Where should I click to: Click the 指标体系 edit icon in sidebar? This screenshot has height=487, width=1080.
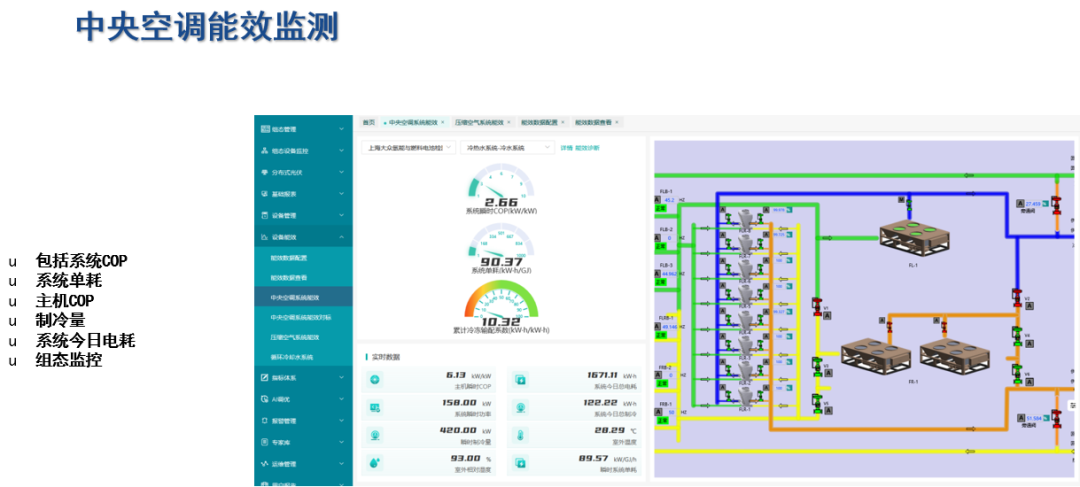tap(265, 377)
